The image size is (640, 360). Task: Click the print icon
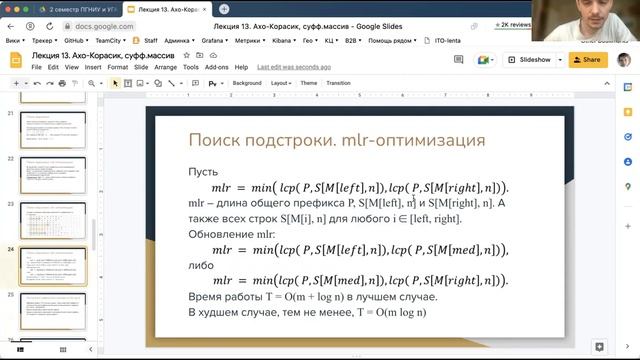62,83
